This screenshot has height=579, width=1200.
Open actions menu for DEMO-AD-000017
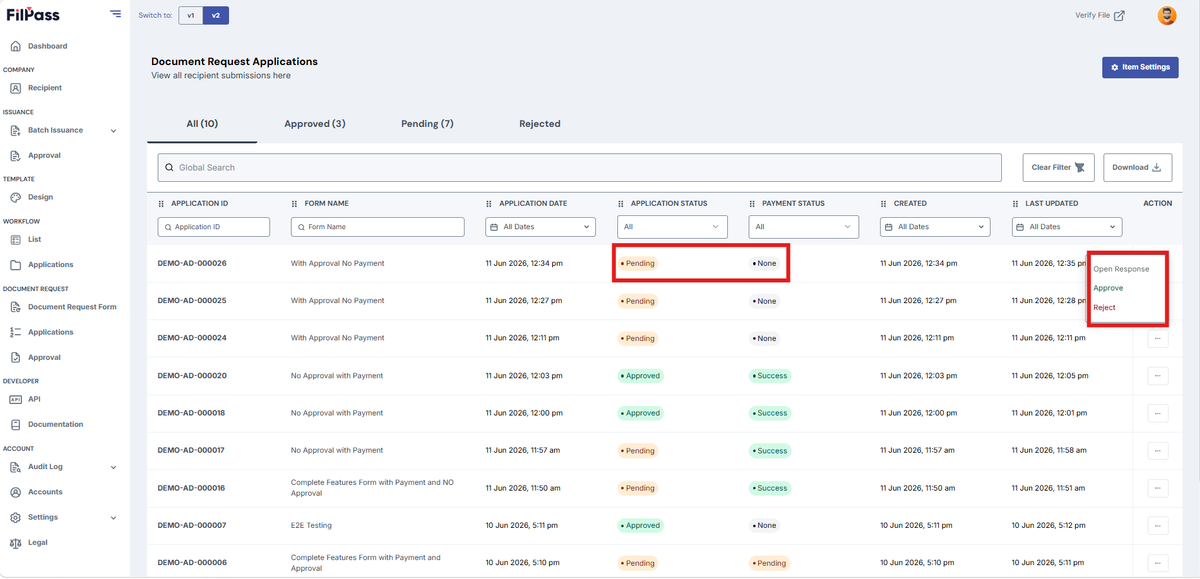click(x=1157, y=451)
